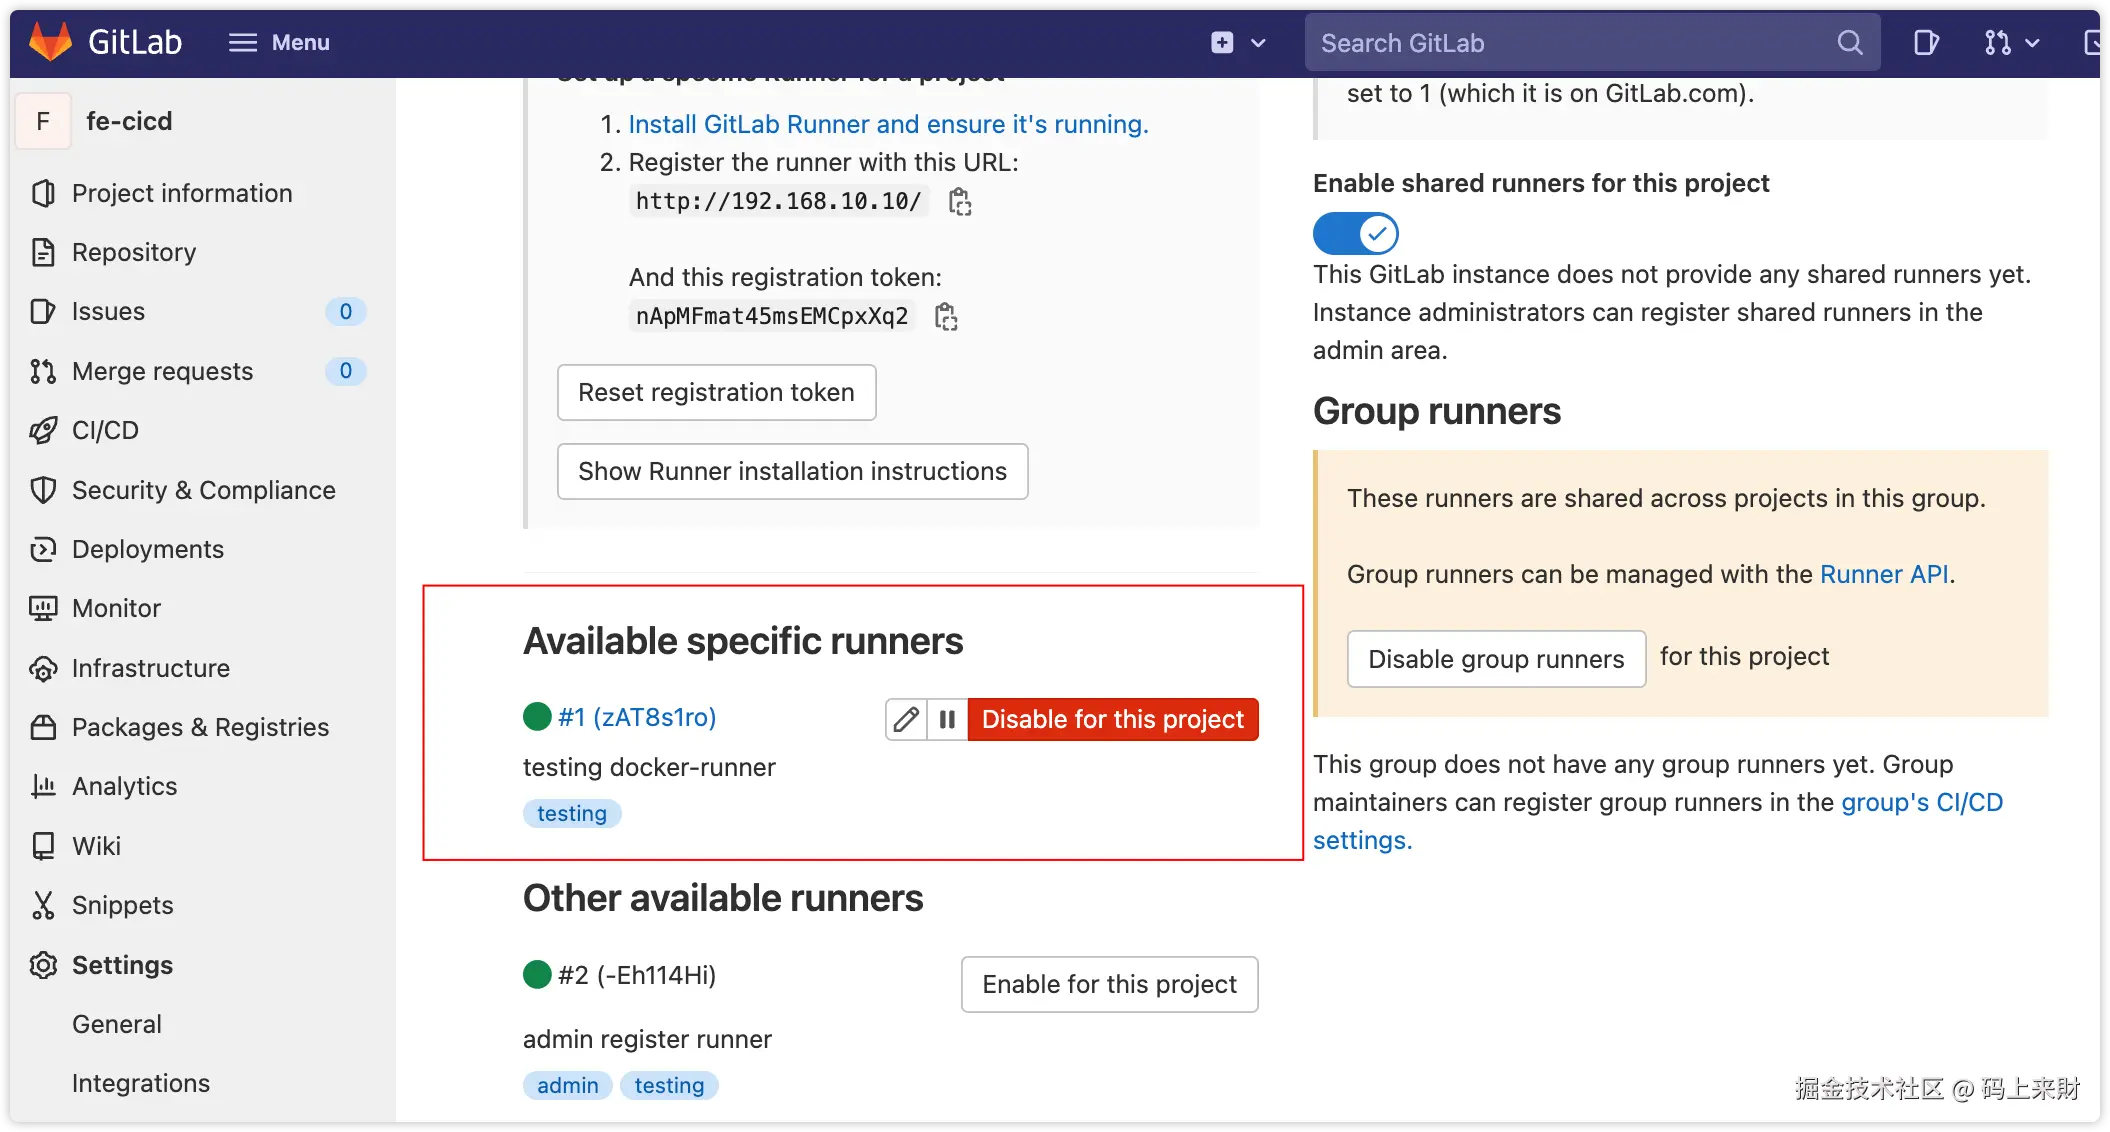
Task: Edit runner #1 with pencil icon
Action: 906,719
